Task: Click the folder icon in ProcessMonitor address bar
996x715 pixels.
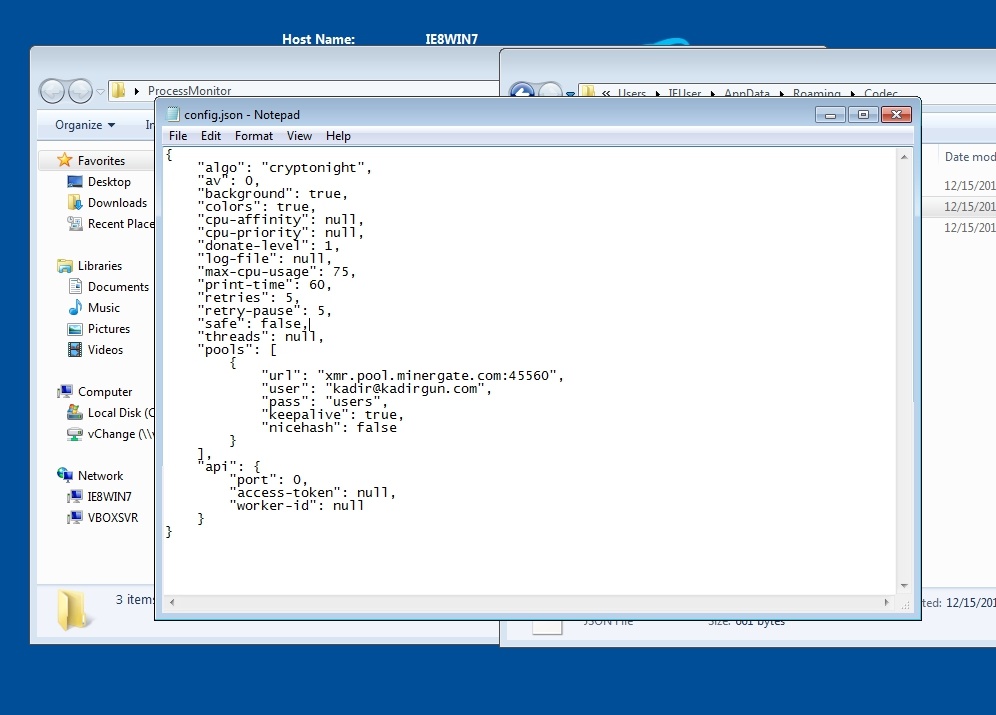Action: 118,91
